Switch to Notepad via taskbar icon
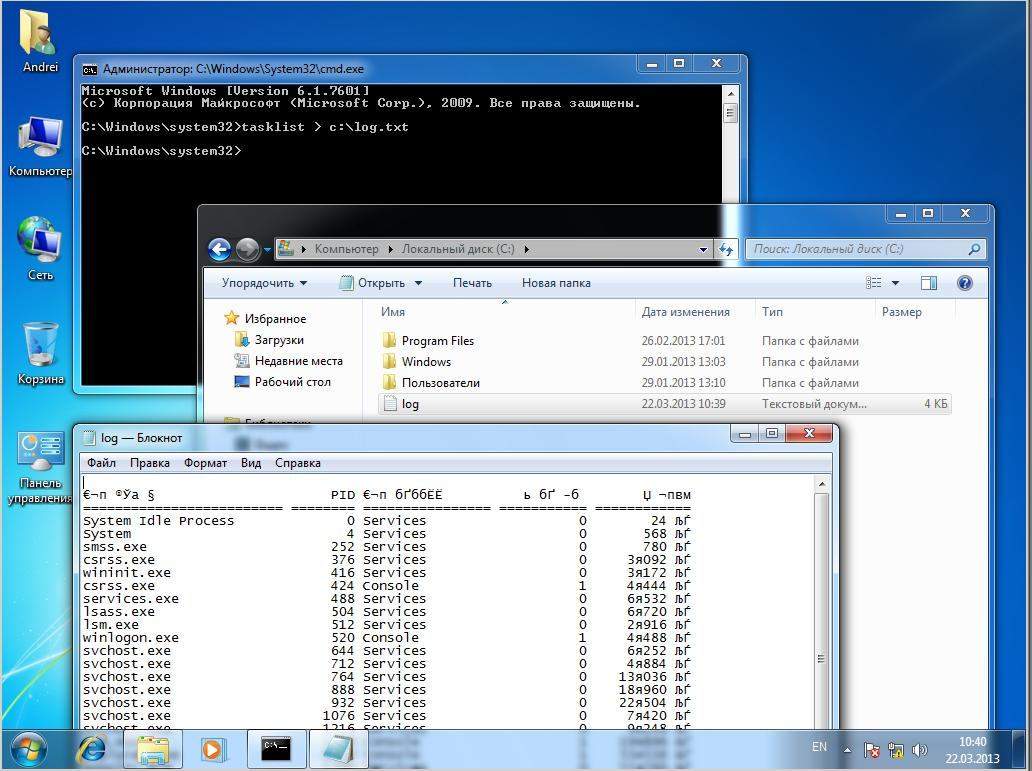The image size is (1032, 771). pos(338,749)
